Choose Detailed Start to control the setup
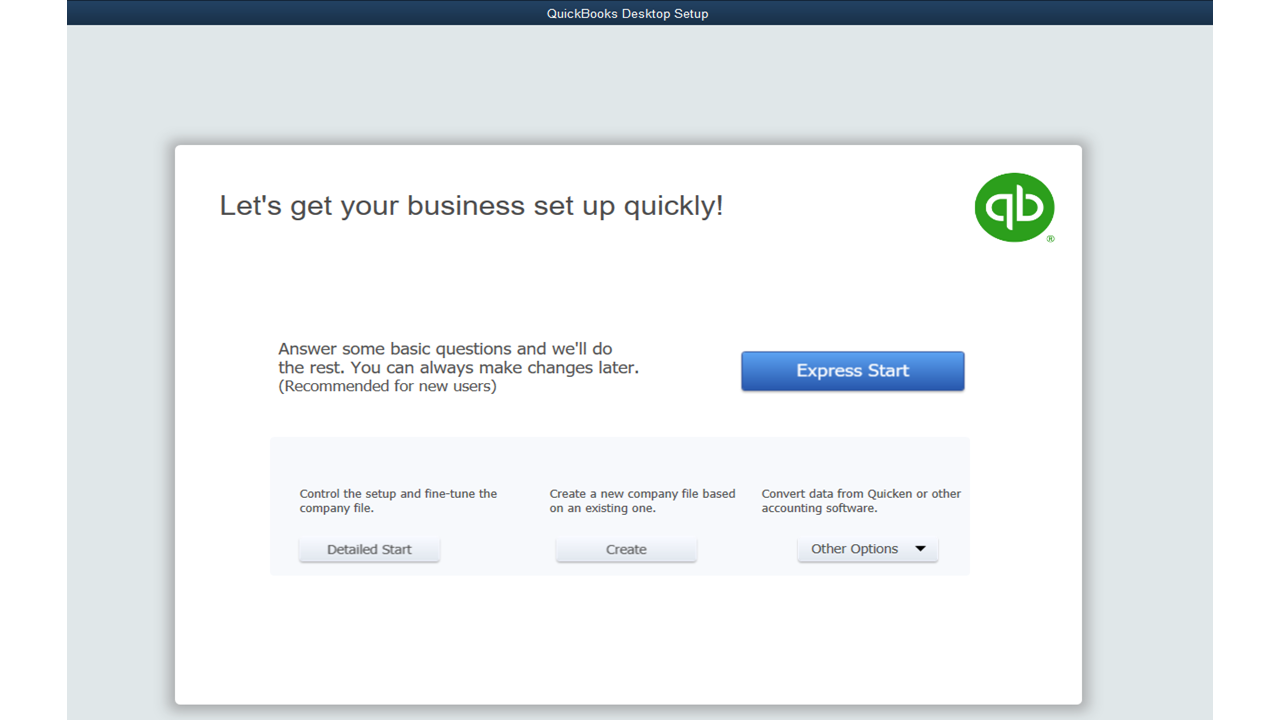Screen dimensions: 1280x720 (x=369, y=548)
